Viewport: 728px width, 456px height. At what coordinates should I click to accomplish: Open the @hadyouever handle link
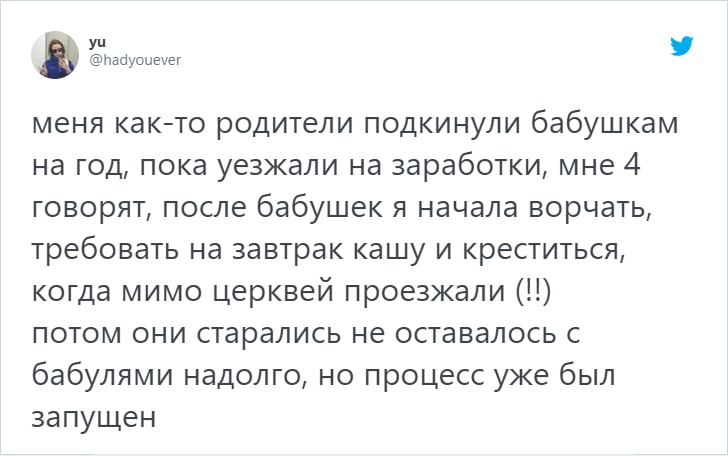(135, 60)
